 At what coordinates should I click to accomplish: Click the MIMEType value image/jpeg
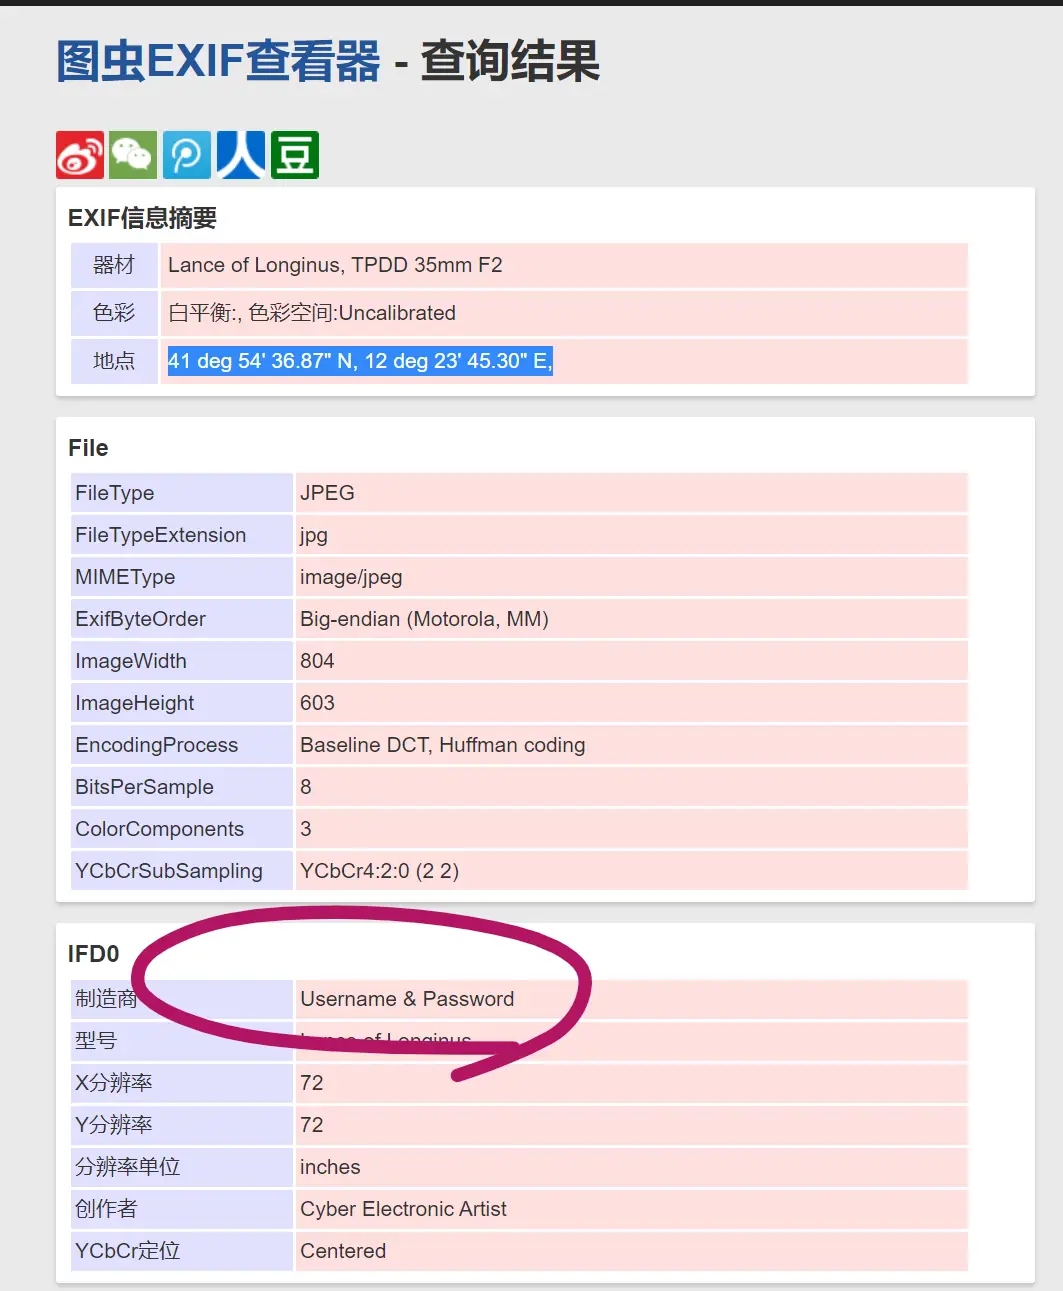(351, 577)
